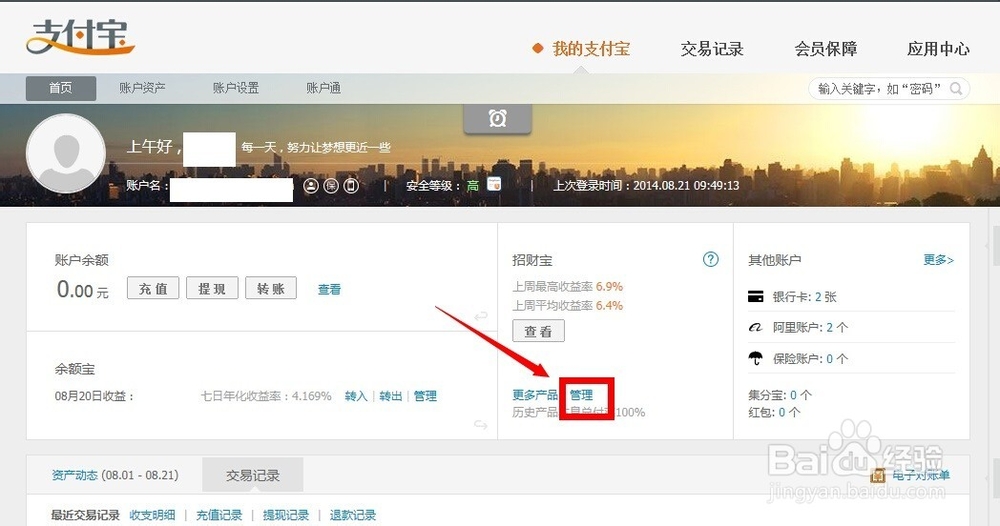Click the real-name verification person icon
This screenshot has width=1000, height=526.
[311, 186]
